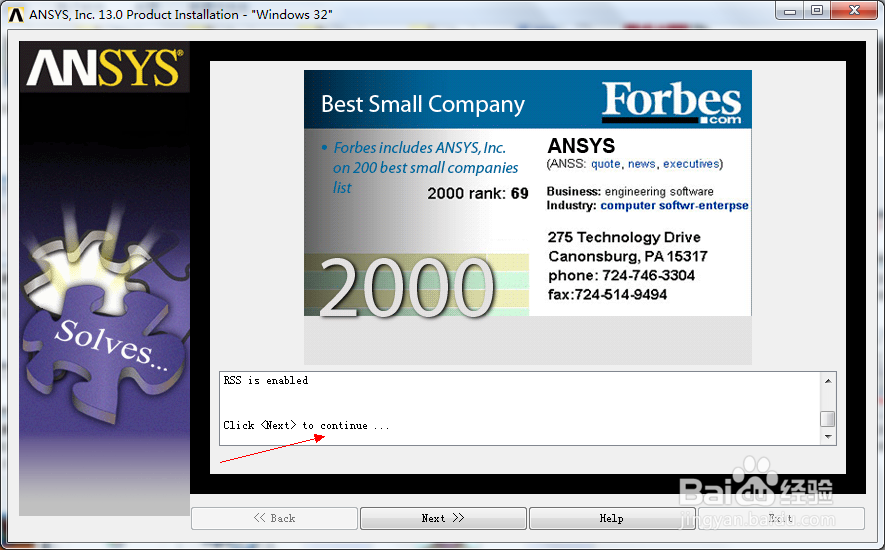Click the scroll up arrow in the log box
This screenshot has height=550, width=885.
[828, 381]
